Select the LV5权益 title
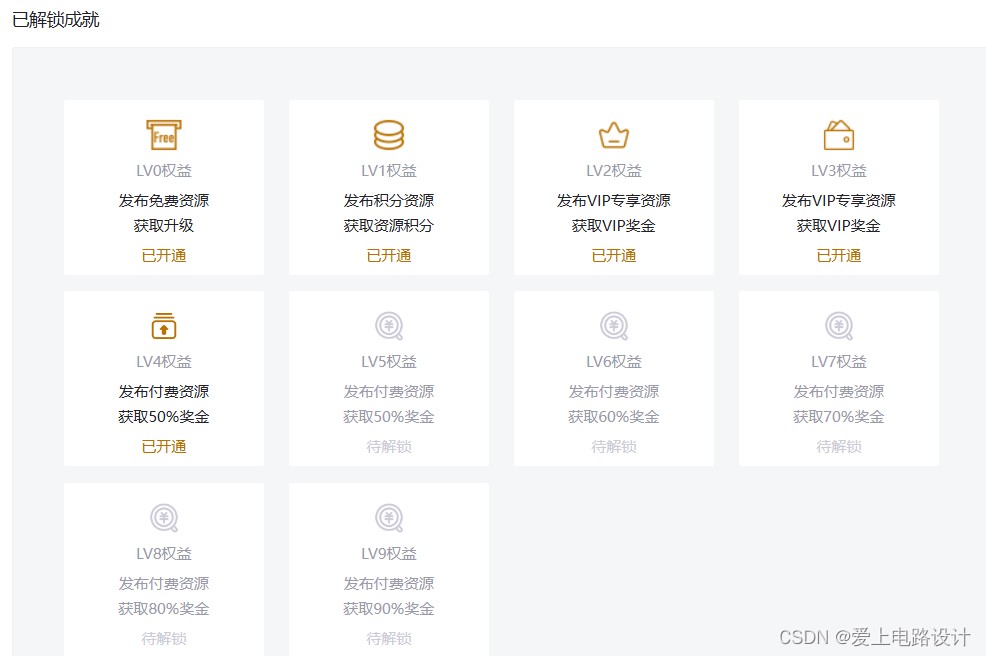 click(389, 362)
